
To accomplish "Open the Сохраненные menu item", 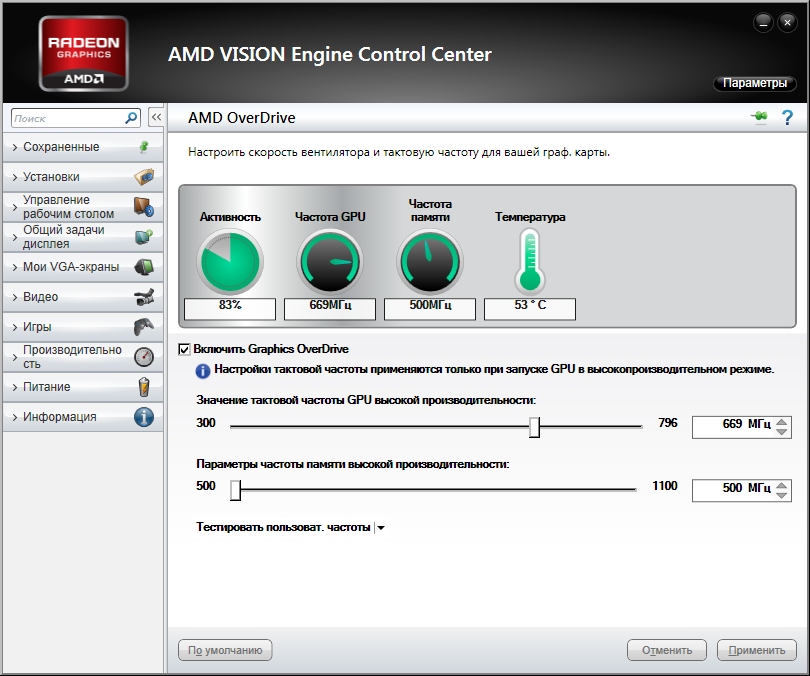I will (83, 147).
